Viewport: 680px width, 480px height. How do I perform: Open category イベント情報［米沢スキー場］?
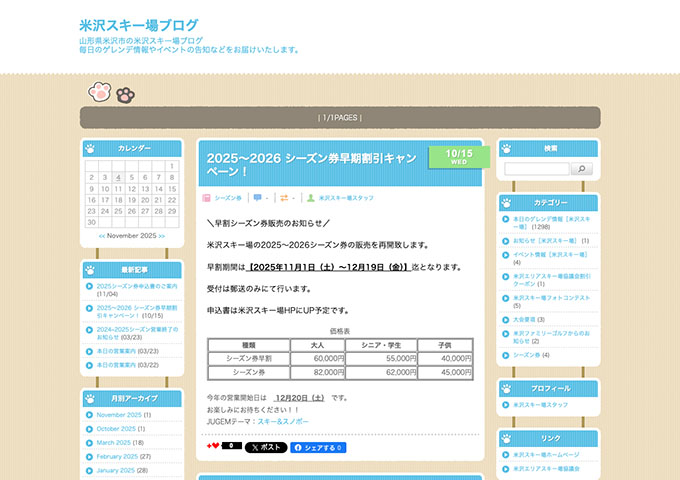(550, 255)
